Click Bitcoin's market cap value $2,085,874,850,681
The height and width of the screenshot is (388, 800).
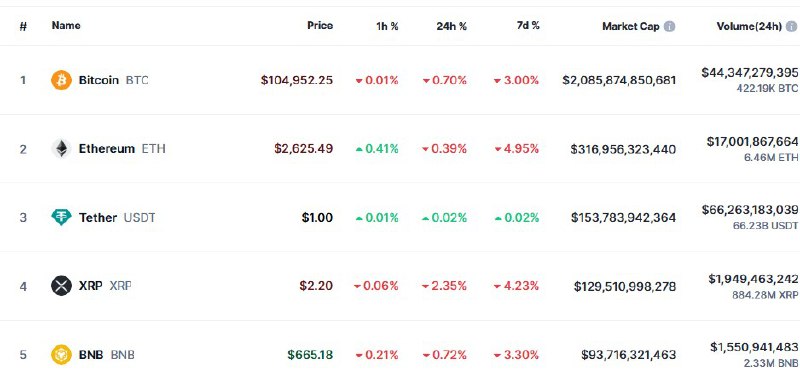tap(619, 80)
